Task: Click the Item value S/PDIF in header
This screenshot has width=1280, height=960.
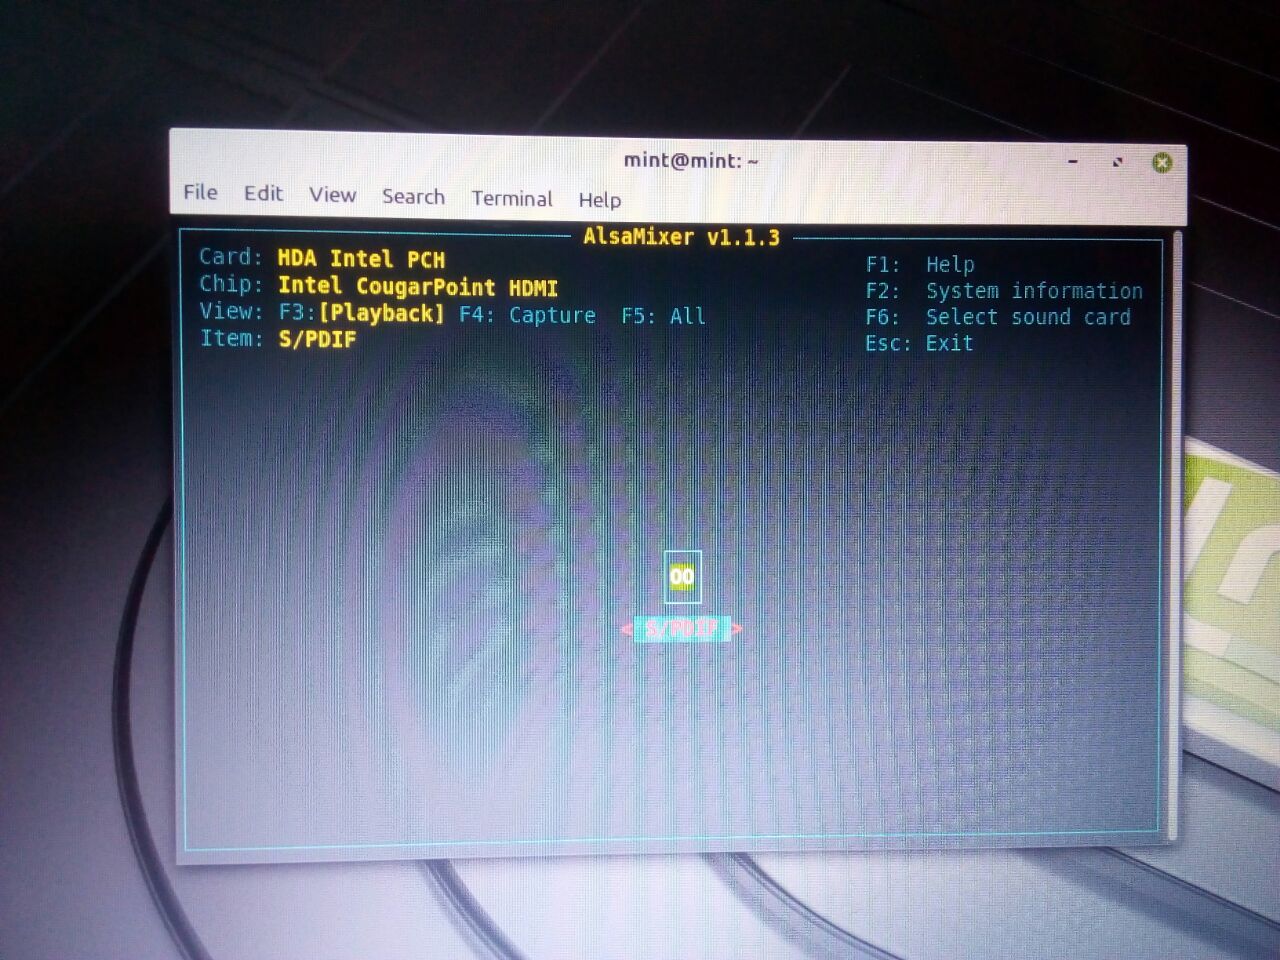Action: (x=318, y=340)
